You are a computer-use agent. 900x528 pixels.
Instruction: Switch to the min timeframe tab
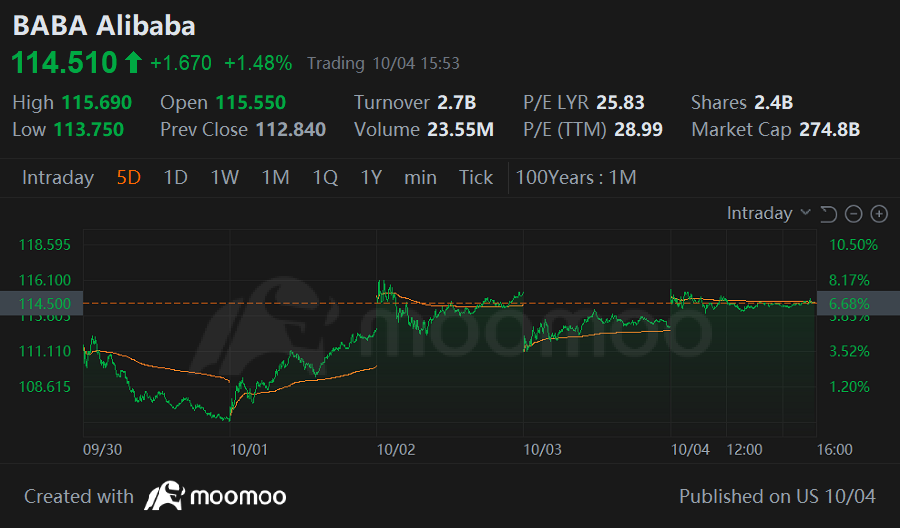[x=420, y=178]
